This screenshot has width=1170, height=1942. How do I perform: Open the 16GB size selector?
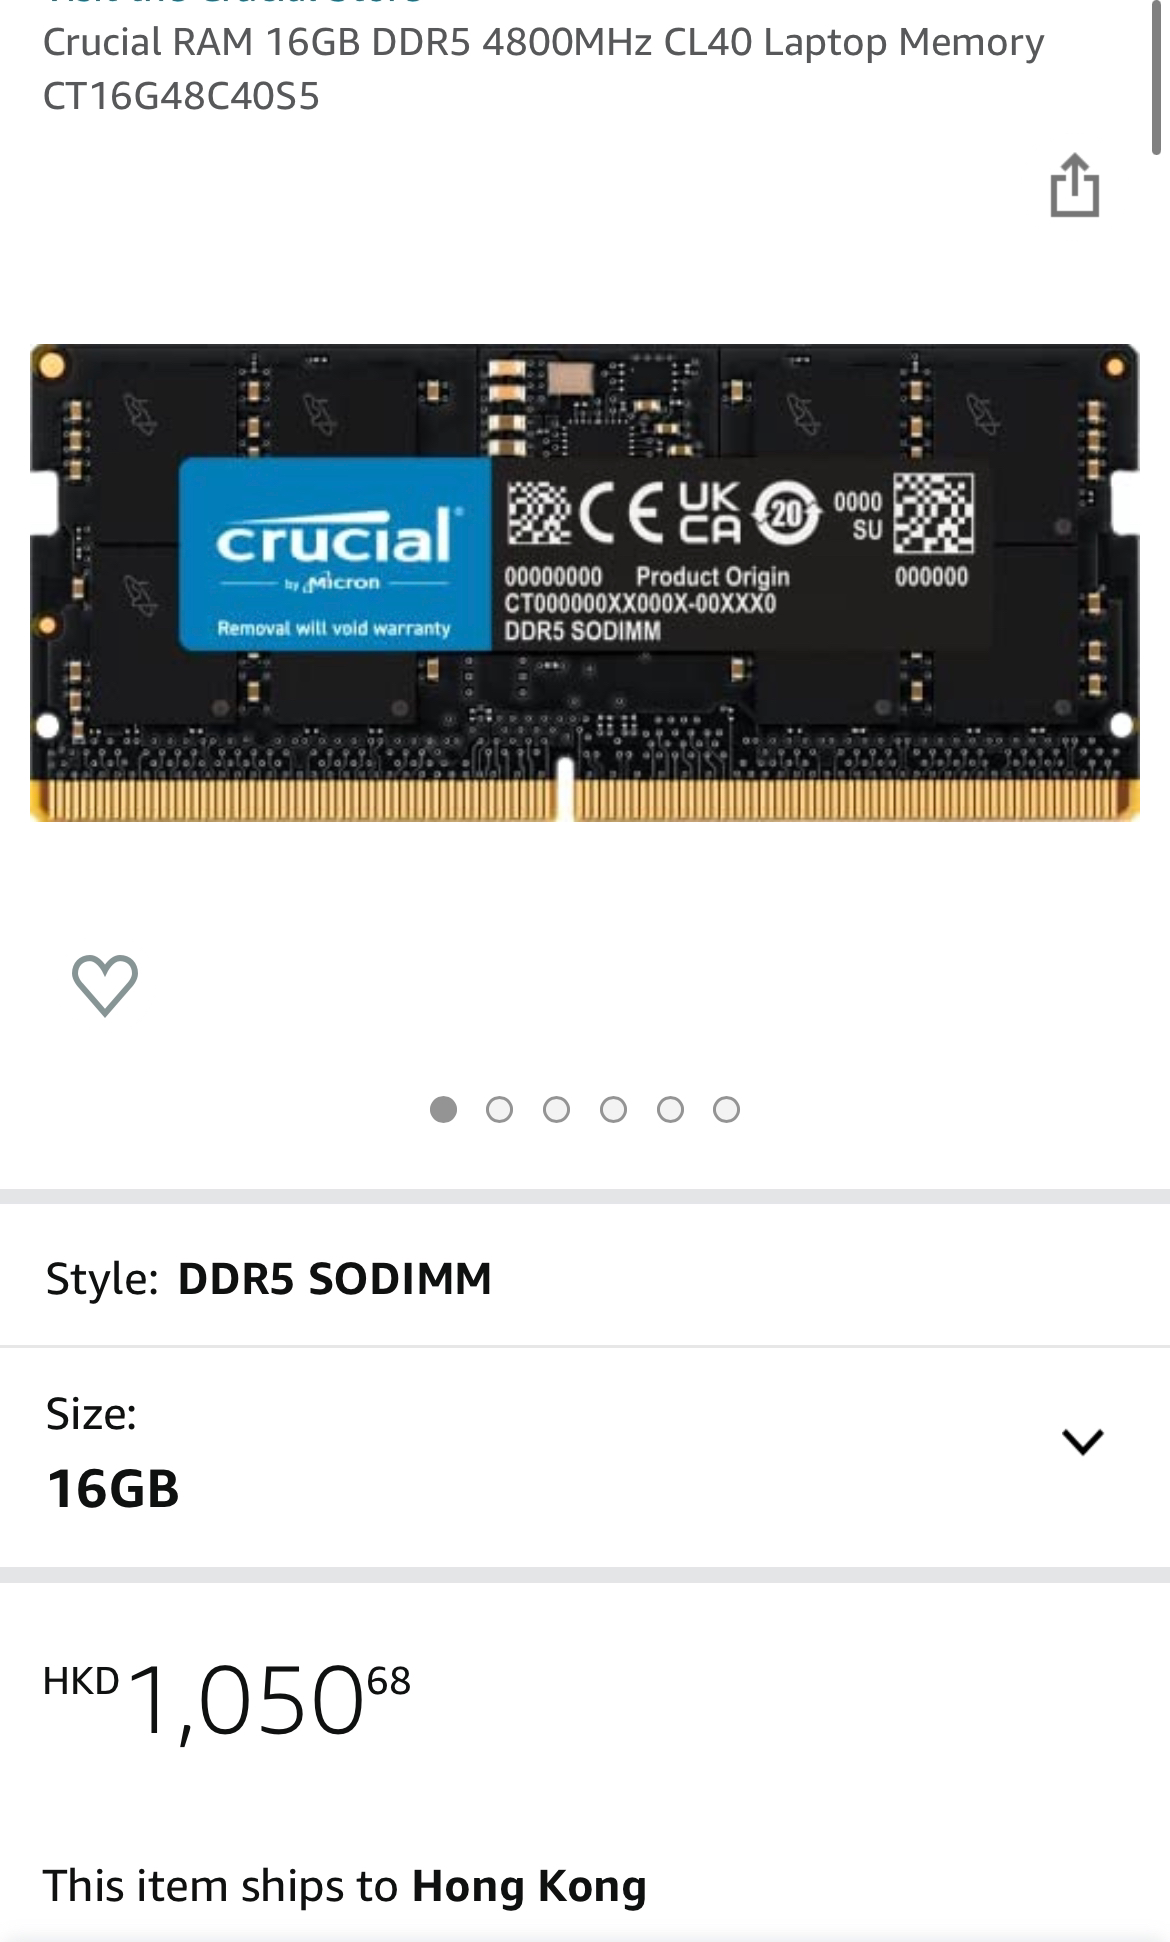pos(585,1457)
